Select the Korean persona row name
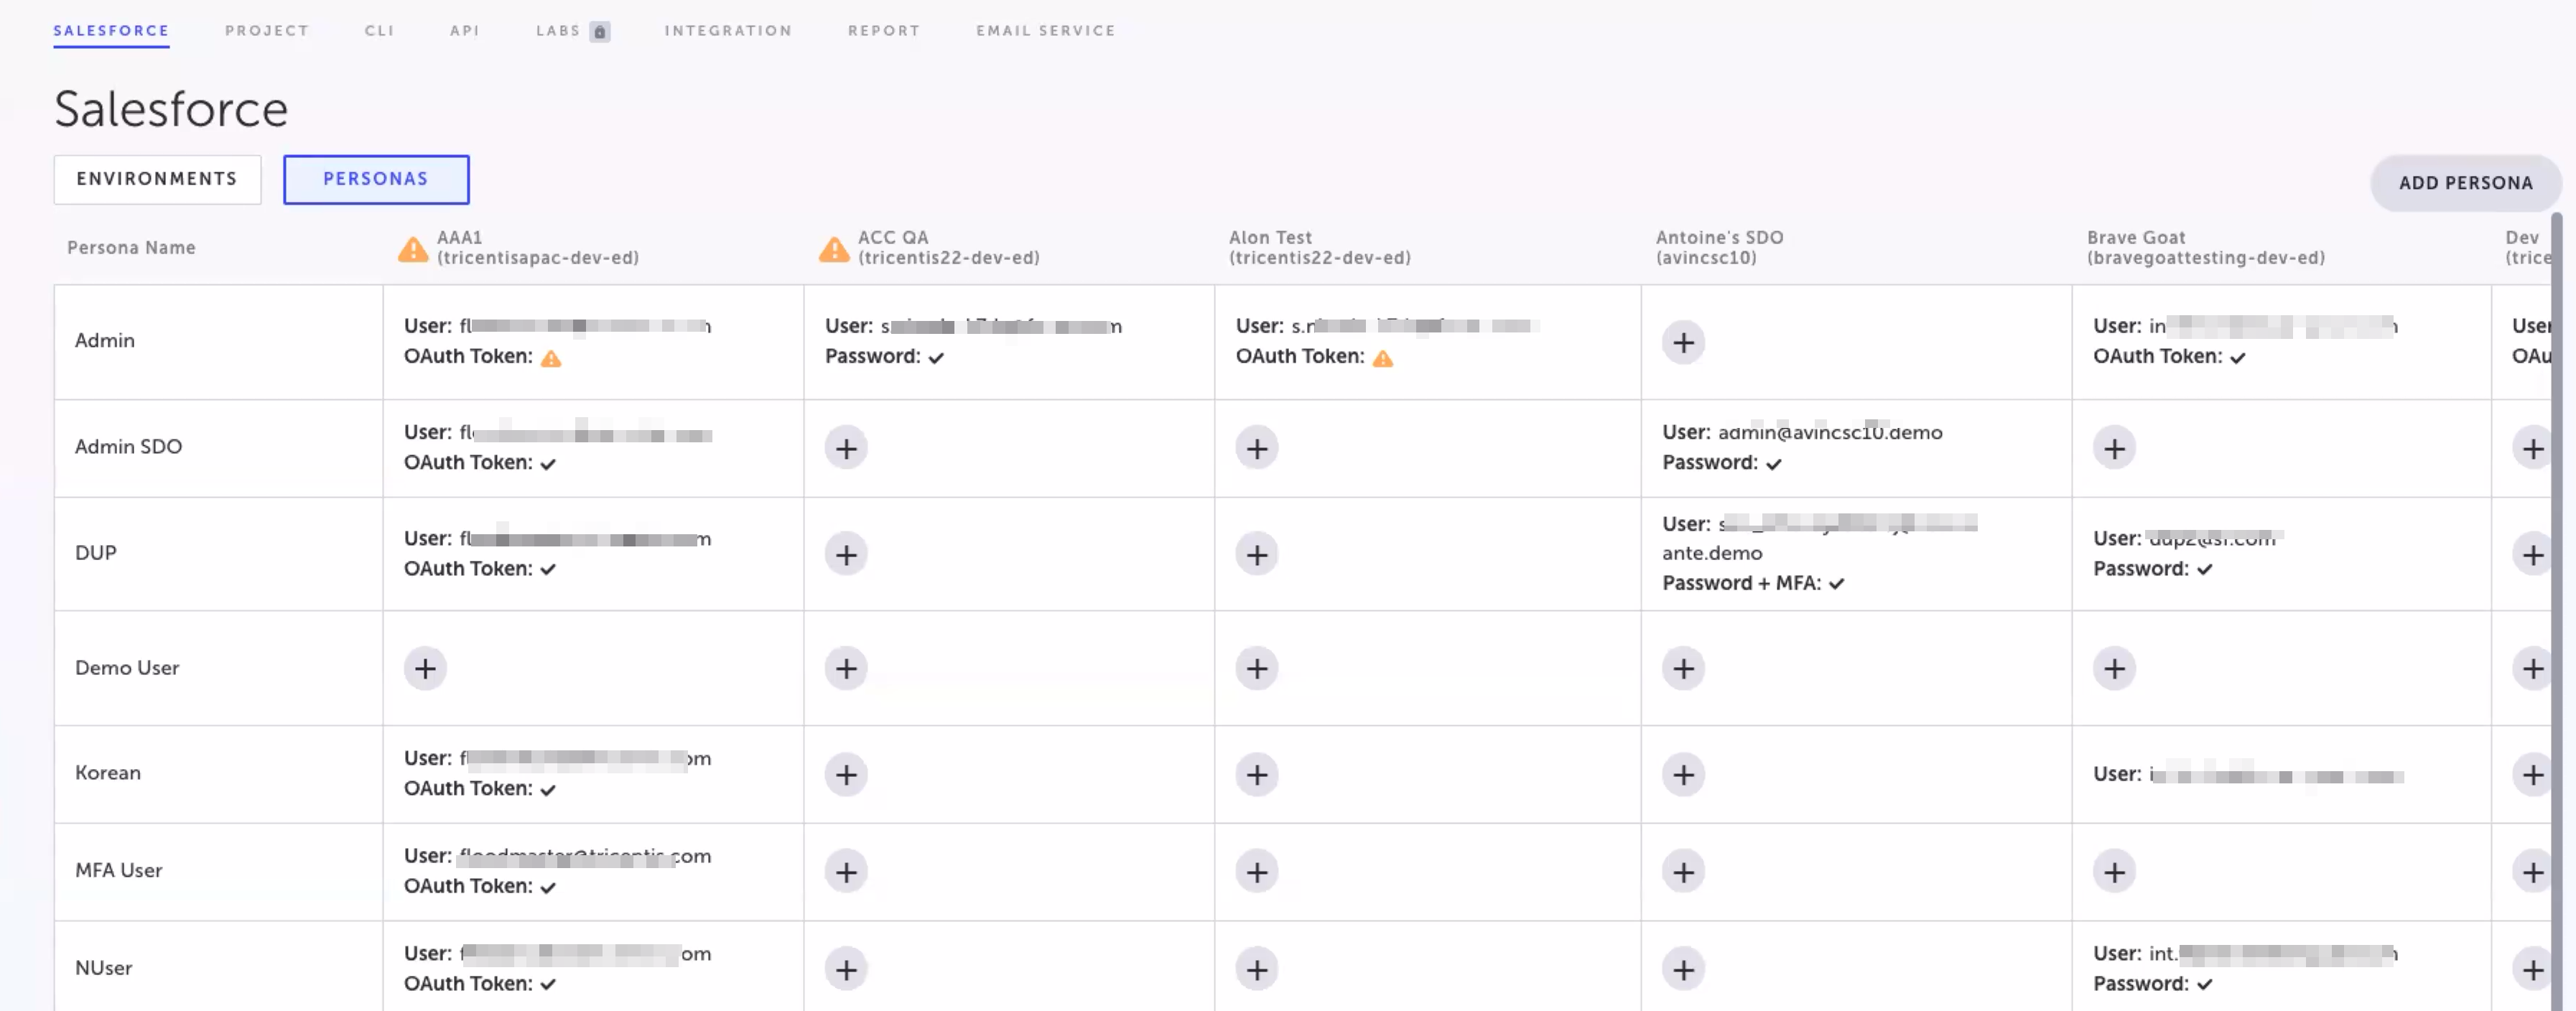Viewport: 2576px width, 1011px height. (x=108, y=773)
